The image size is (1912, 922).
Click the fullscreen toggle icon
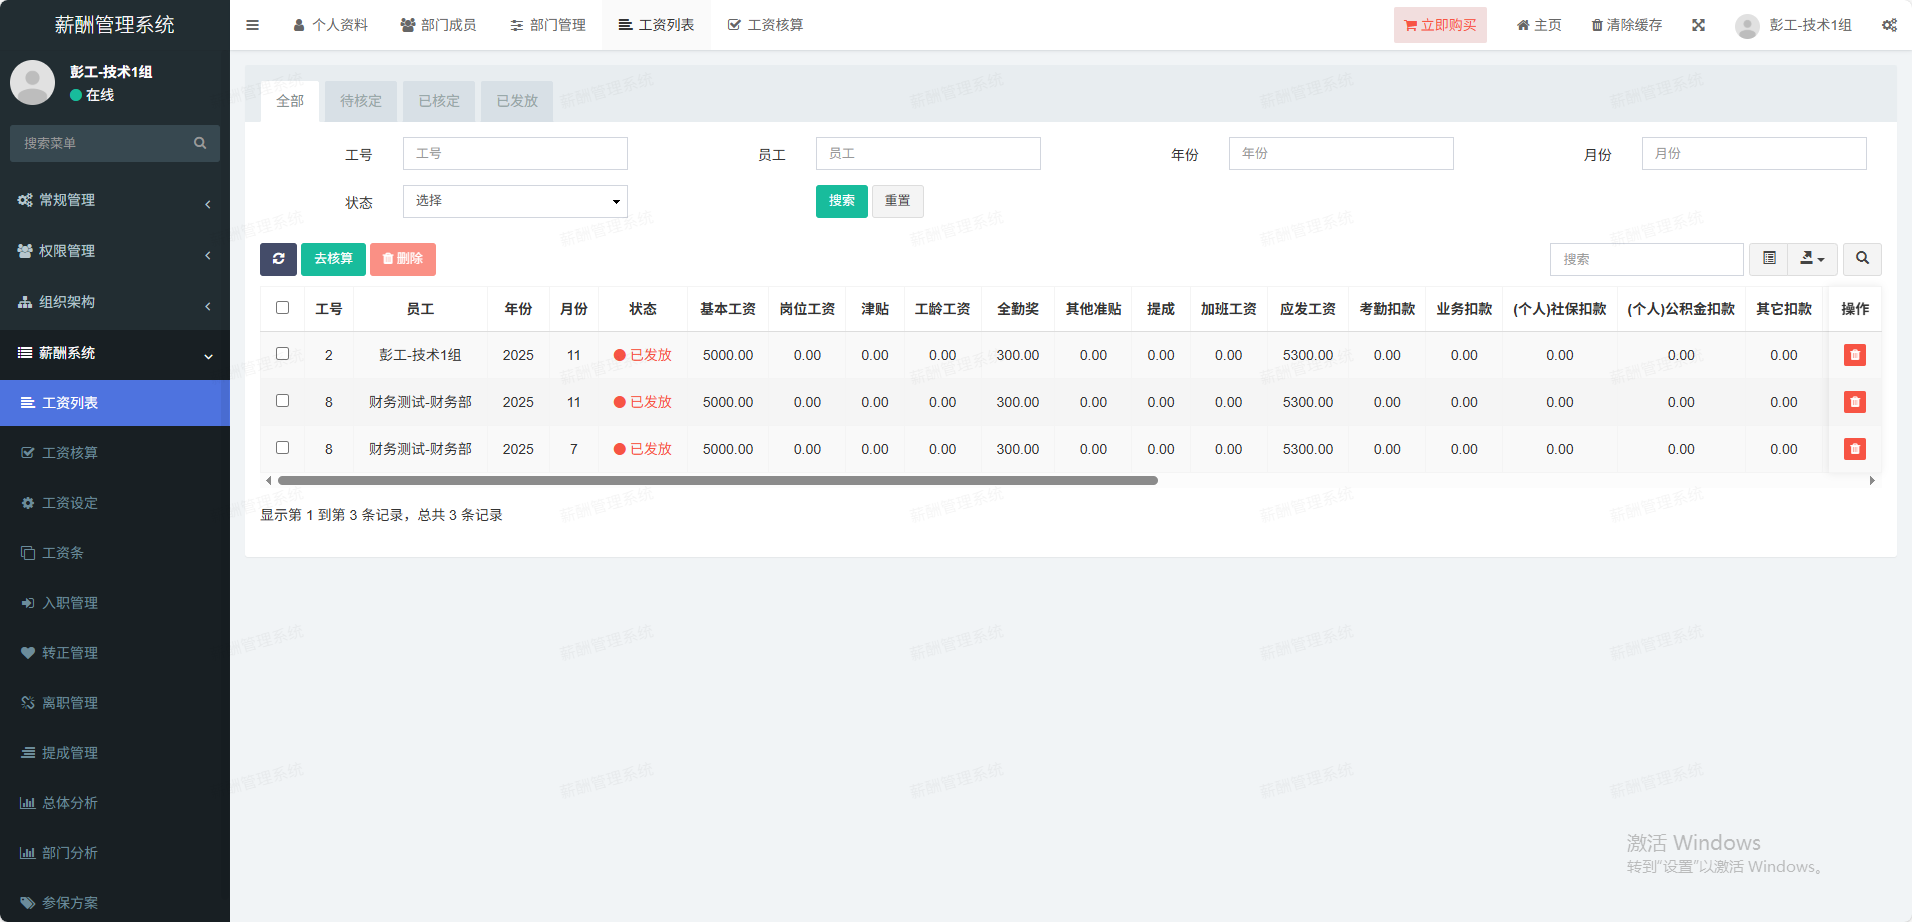[1698, 25]
